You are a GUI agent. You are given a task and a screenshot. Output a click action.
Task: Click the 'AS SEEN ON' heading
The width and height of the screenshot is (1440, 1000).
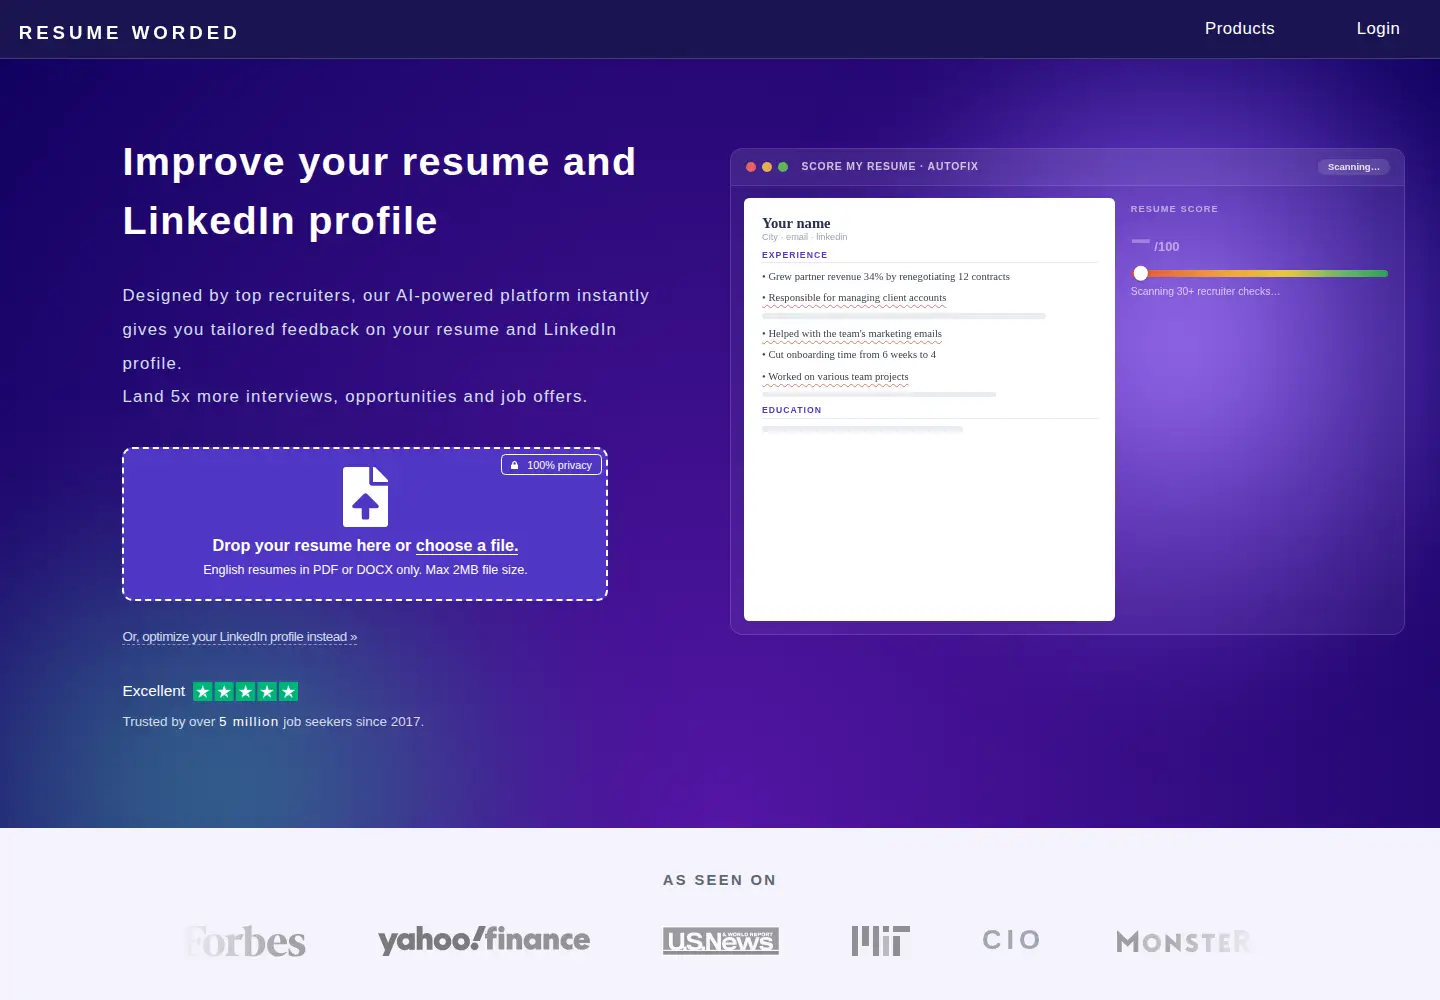pos(720,880)
